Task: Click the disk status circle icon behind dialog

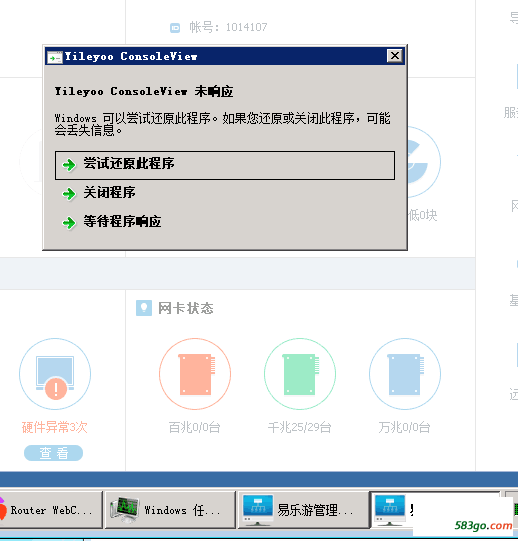Action: [x=424, y=162]
